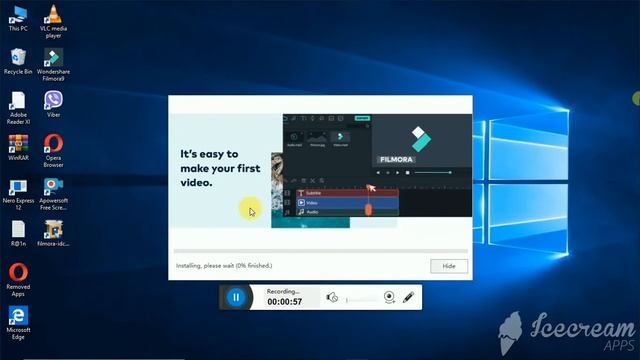Open the recorder drawing pencil tool
This screenshot has width=640, height=360.
(x=408, y=297)
